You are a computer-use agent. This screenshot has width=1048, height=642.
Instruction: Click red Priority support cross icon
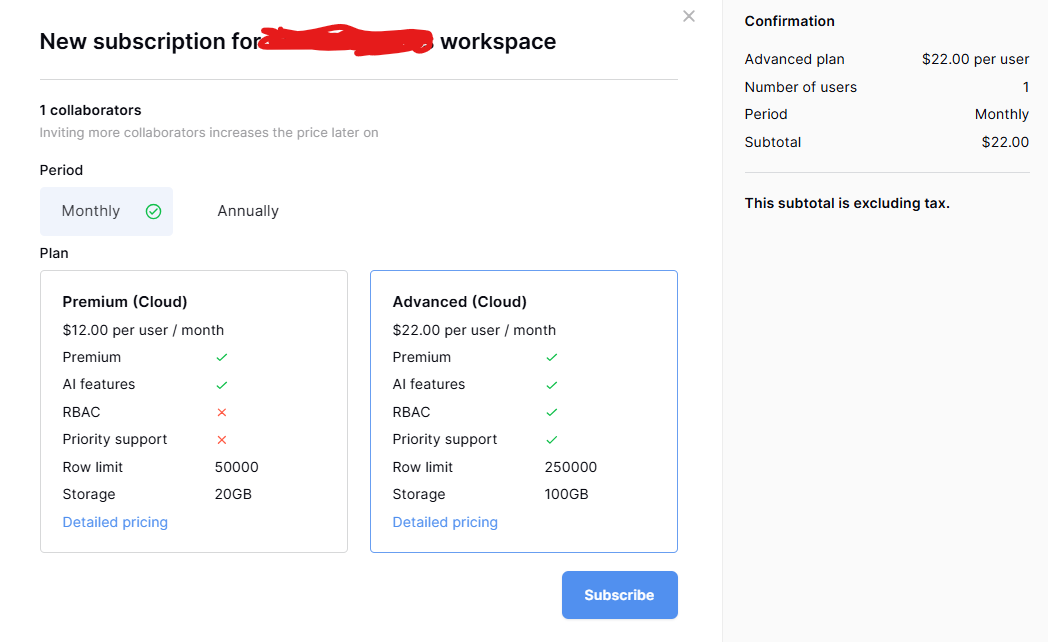pyautogui.click(x=222, y=440)
